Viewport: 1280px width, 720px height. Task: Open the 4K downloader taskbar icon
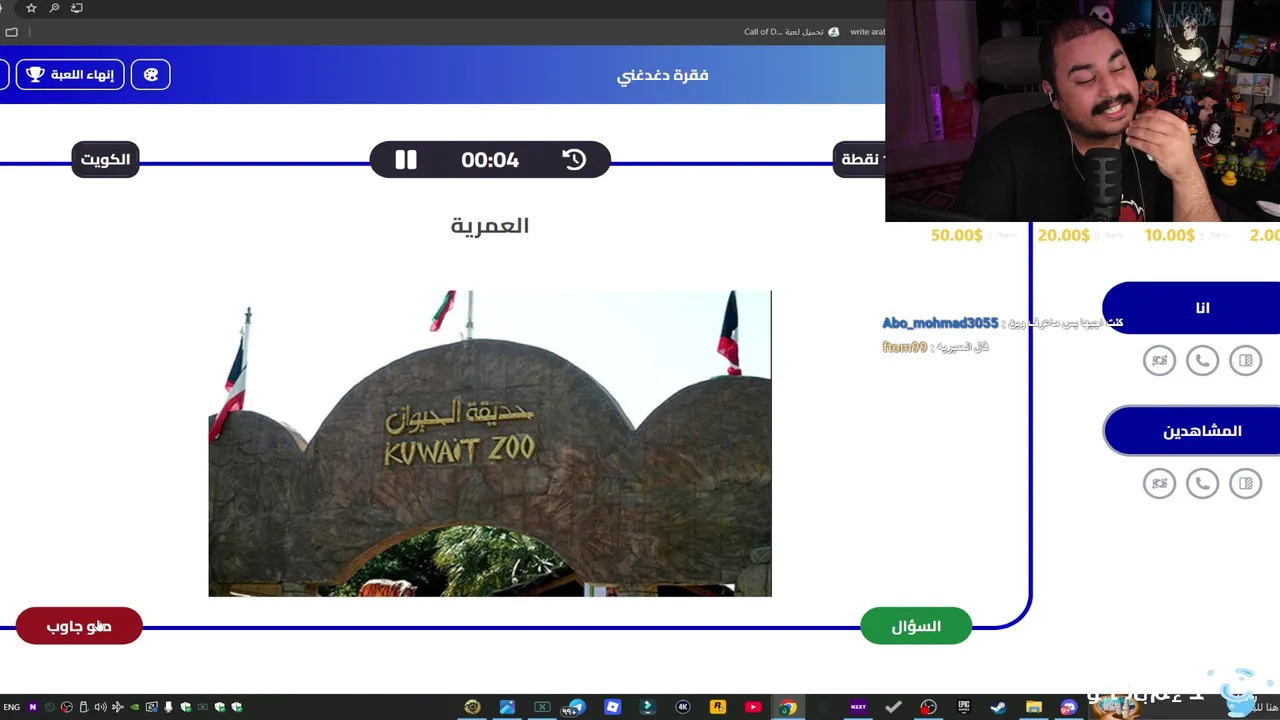pyautogui.click(x=683, y=707)
